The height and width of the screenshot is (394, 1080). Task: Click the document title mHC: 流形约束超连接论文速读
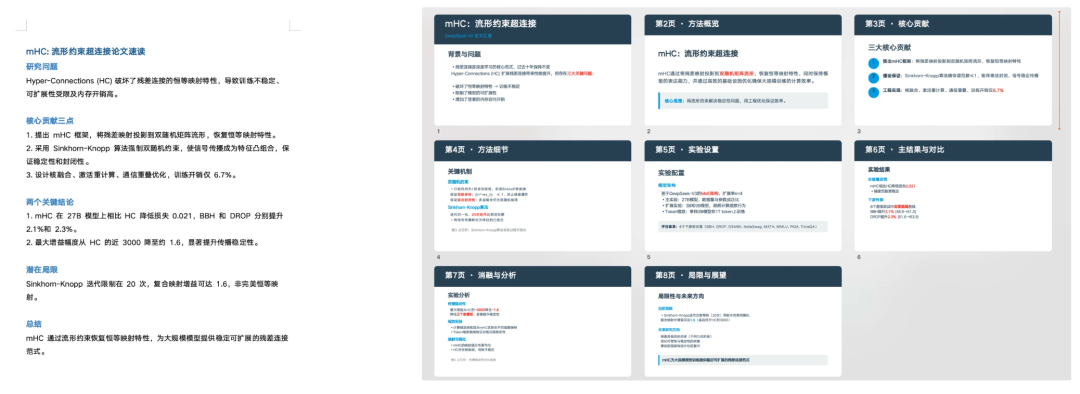(85, 52)
